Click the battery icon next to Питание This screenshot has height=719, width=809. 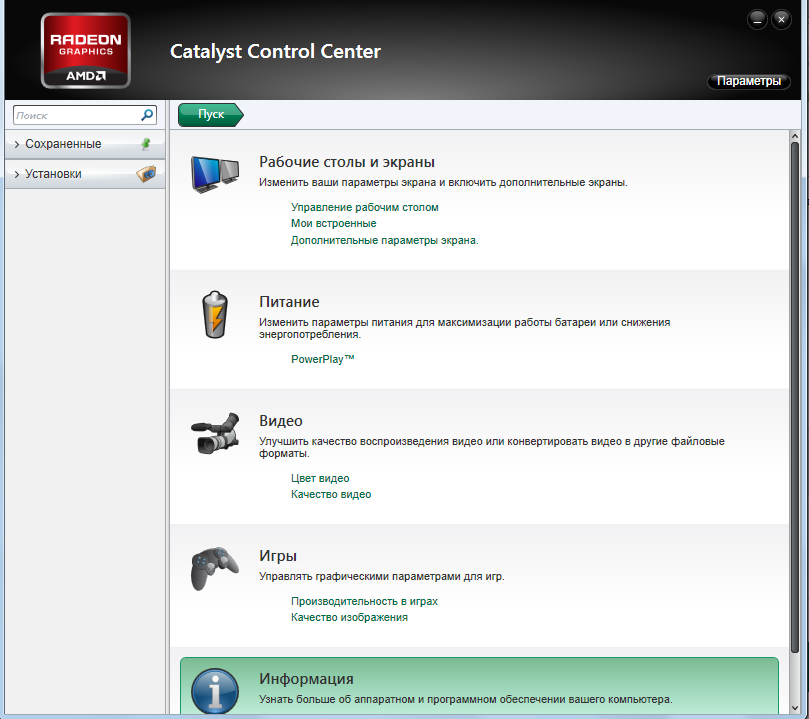click(x=215, y=315)
